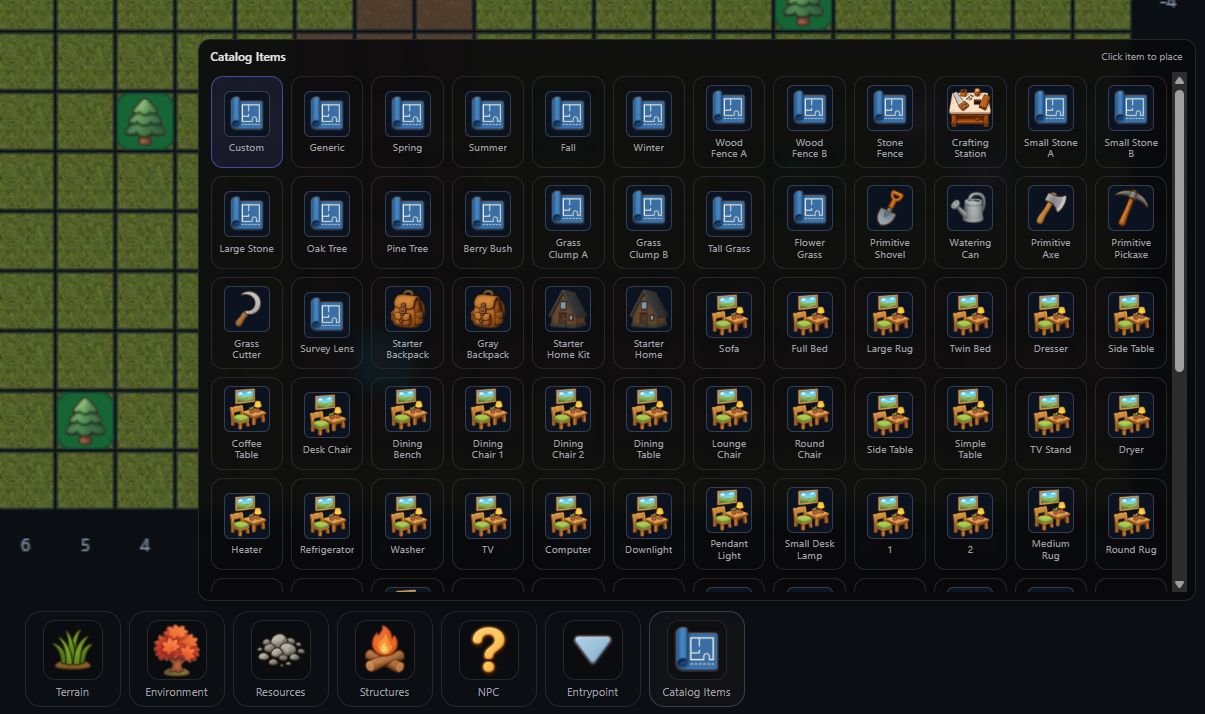This screenshot has width=1205, height=714.
Task: Select the Crafting Station catalog item
Action: coord(969,122)
